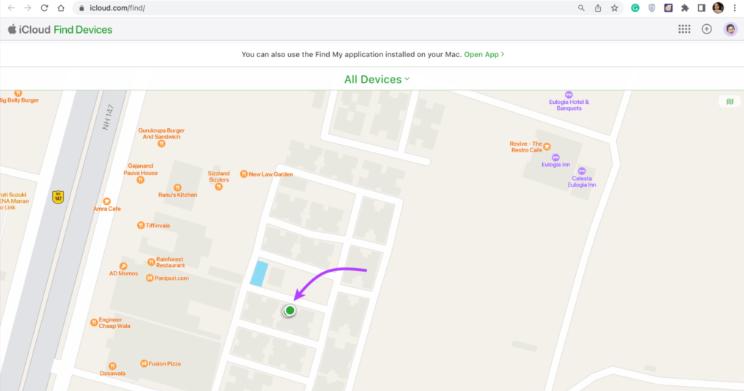Click the Eulogia Inn hotel marker

(556, 158)
